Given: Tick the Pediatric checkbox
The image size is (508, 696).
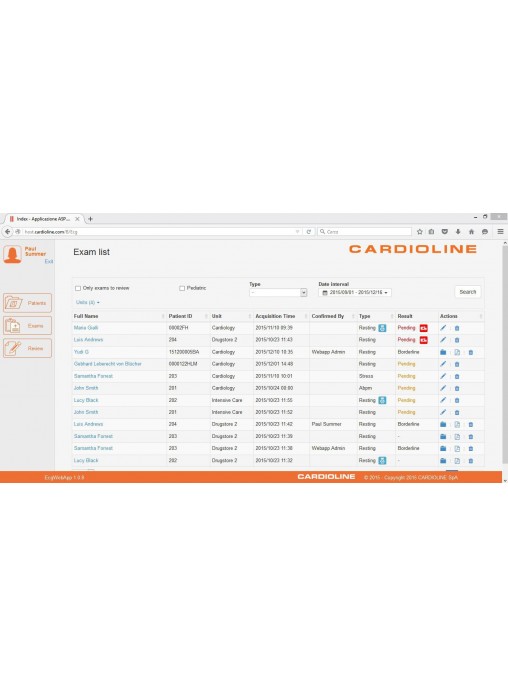Looking at the screenshot, I should pyautogui.click(x=182, y=288).
